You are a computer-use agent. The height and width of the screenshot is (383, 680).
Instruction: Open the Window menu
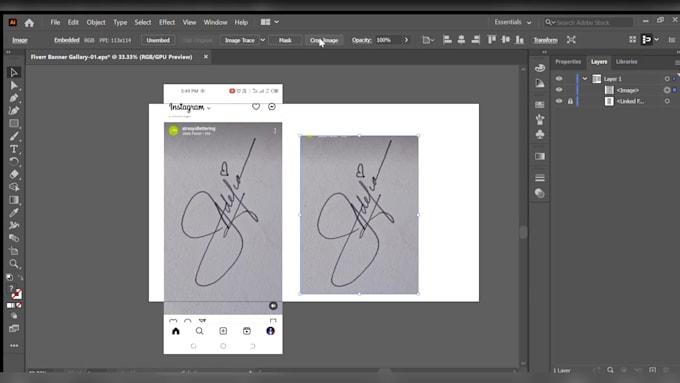[x=216, y=22]
